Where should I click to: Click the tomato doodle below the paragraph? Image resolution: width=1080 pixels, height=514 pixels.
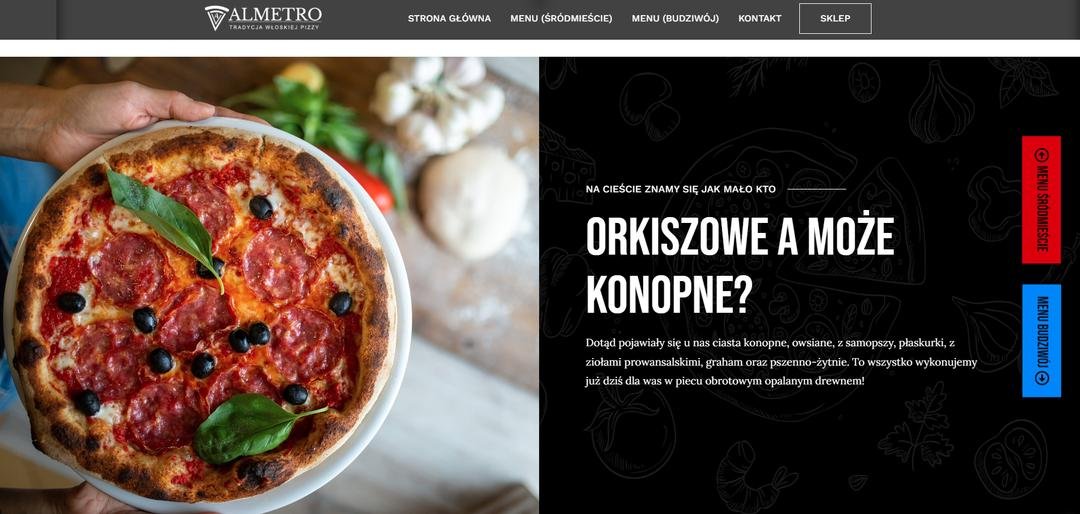coord(632,433)
